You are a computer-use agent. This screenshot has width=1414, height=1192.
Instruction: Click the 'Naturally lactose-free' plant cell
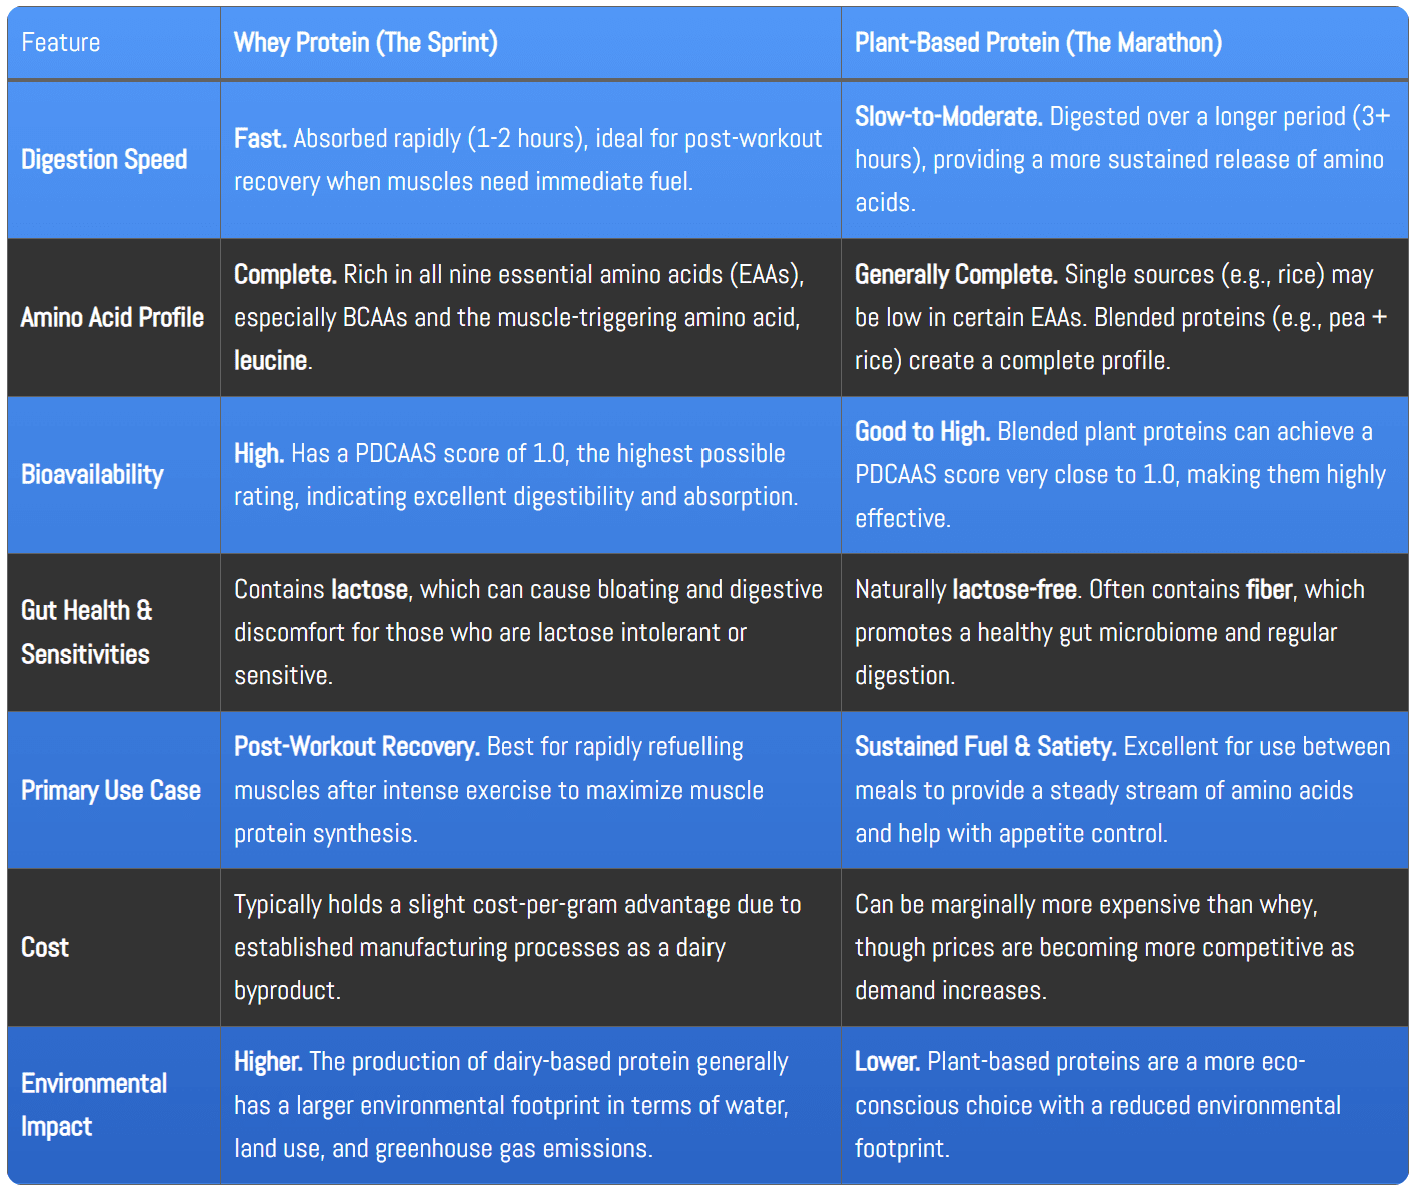(x=1110, y=632)
